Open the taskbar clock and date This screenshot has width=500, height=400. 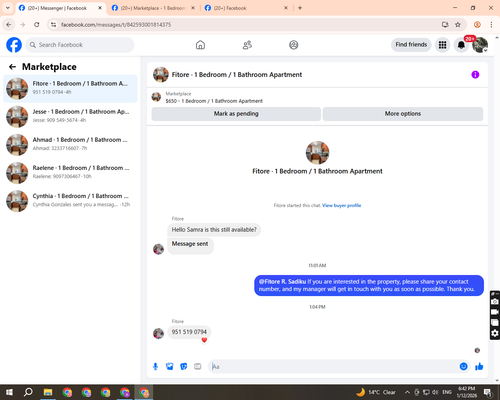466,392
